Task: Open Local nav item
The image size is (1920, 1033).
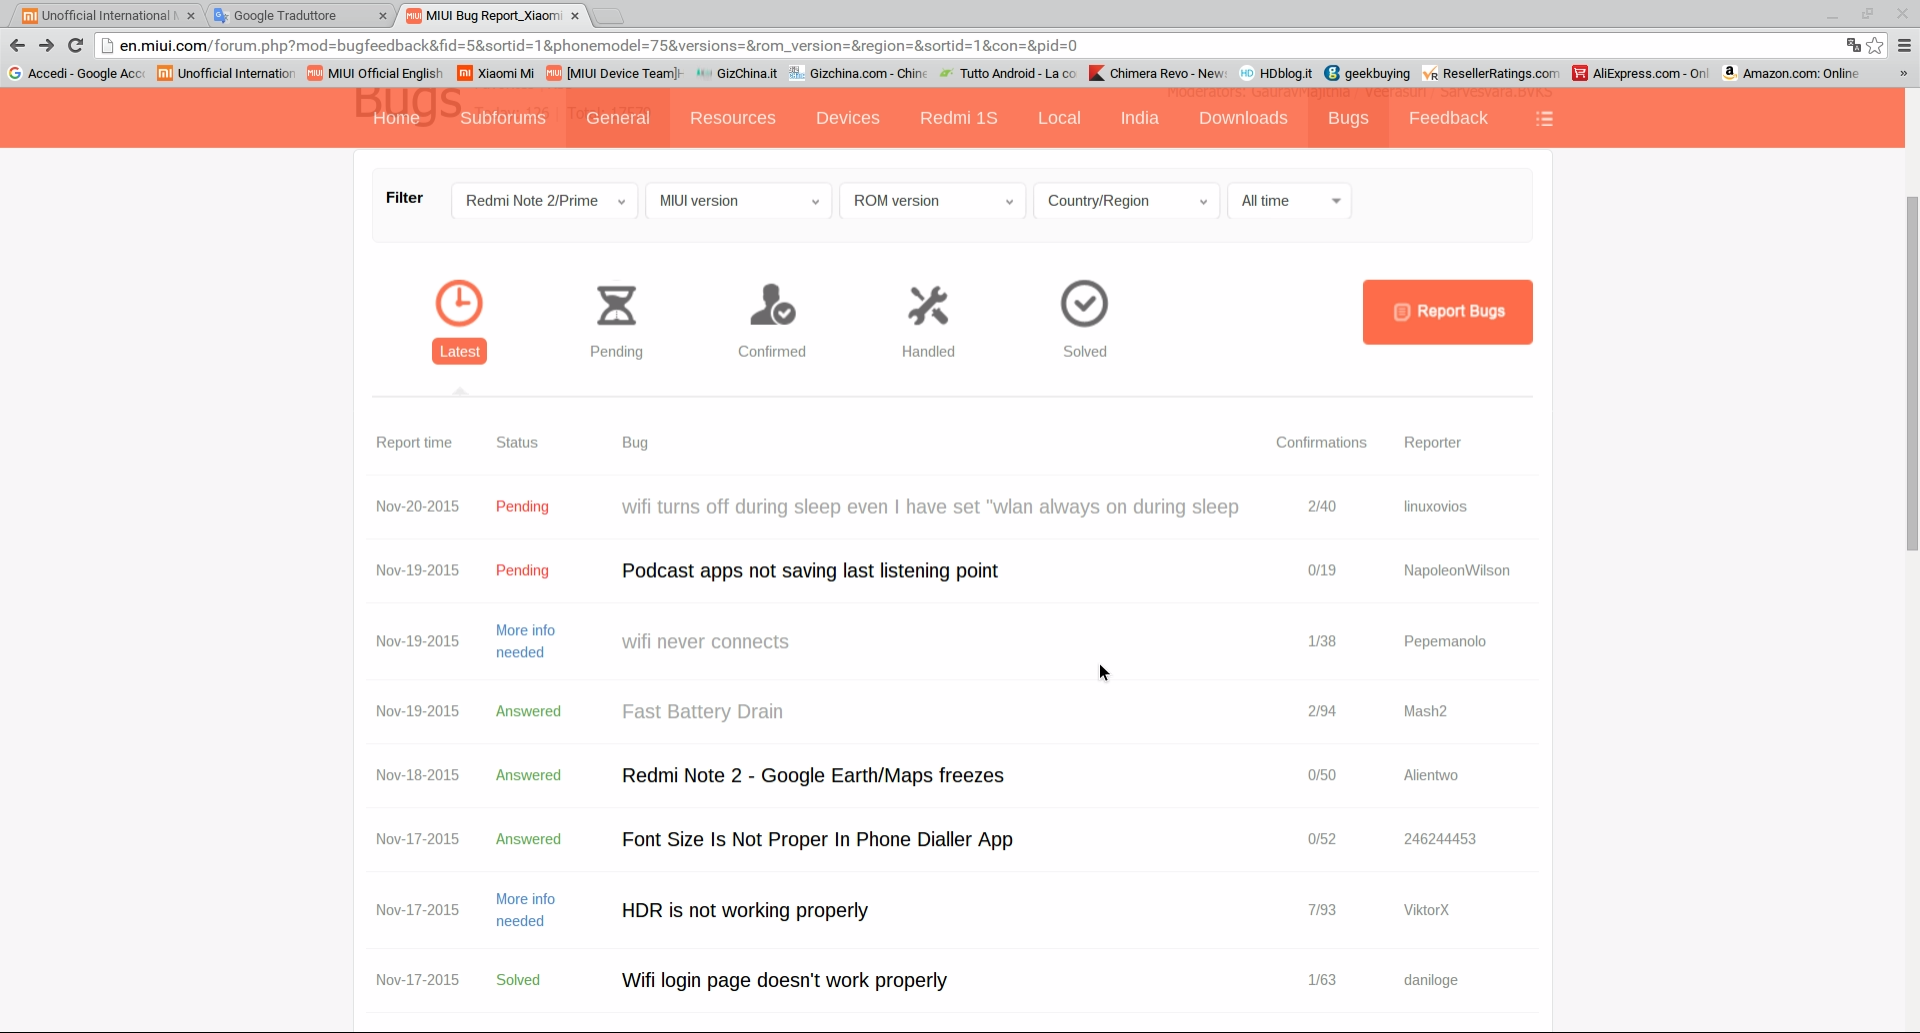Action: pos(1059,118)
